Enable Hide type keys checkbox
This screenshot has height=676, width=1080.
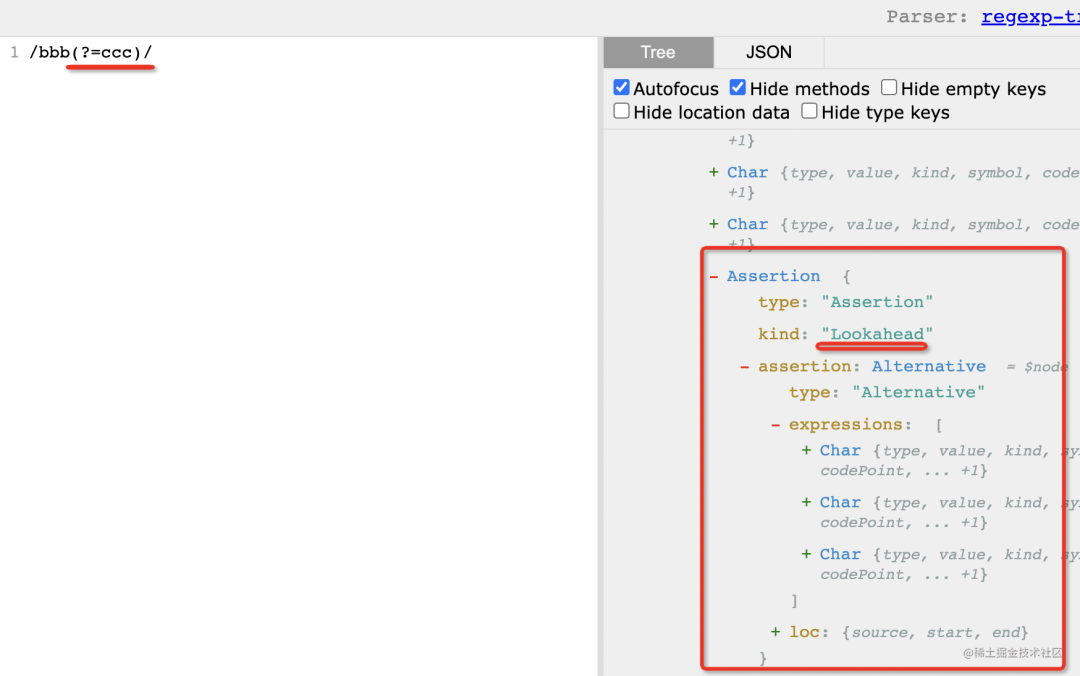click(x=809, y=111)
